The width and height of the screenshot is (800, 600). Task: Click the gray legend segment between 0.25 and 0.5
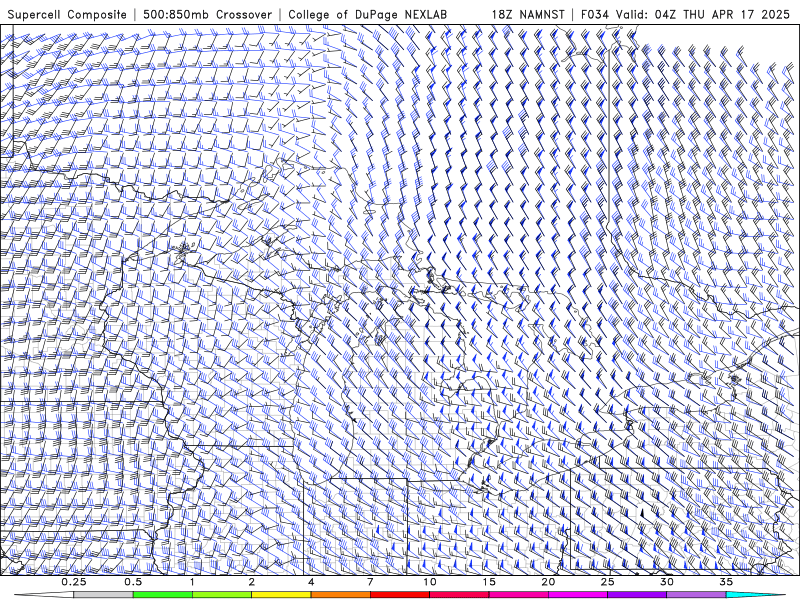tap(103, 595)
